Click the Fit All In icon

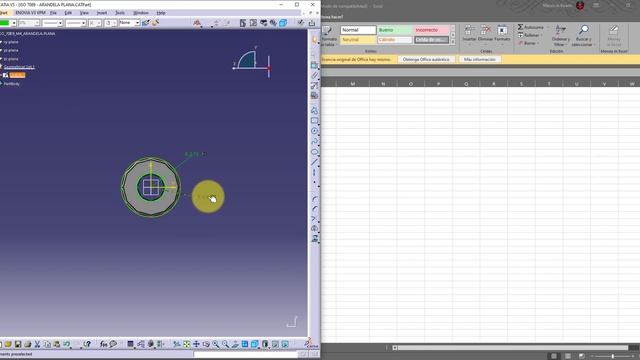(x=187, y=344)
